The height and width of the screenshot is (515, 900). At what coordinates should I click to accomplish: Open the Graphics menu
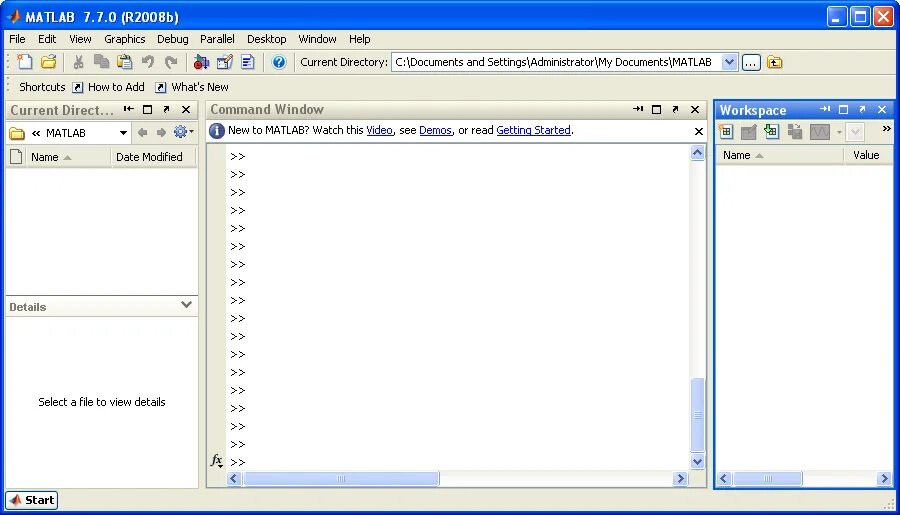coord(125,39)
